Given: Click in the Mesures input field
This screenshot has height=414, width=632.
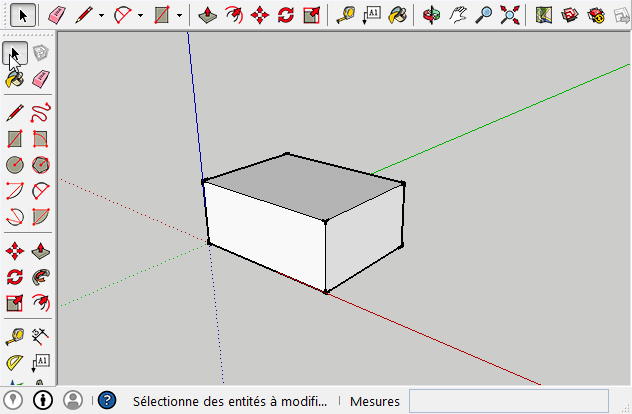Looking at the screenshot, I should click(508, 401).
